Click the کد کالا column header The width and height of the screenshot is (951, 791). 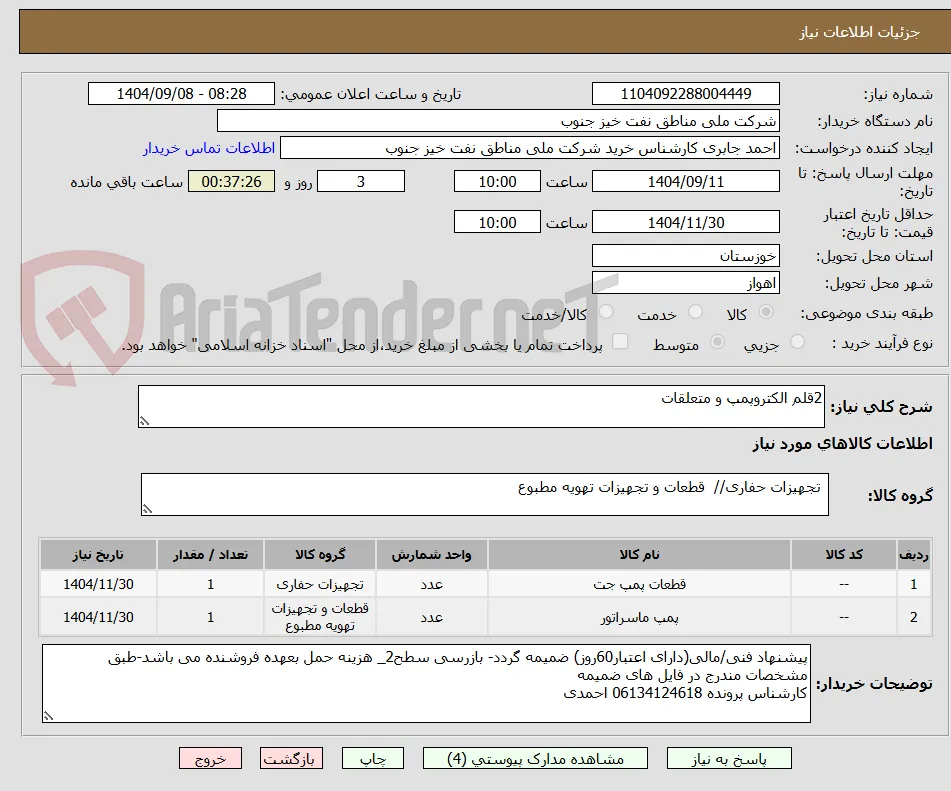[x=844, y=554]
